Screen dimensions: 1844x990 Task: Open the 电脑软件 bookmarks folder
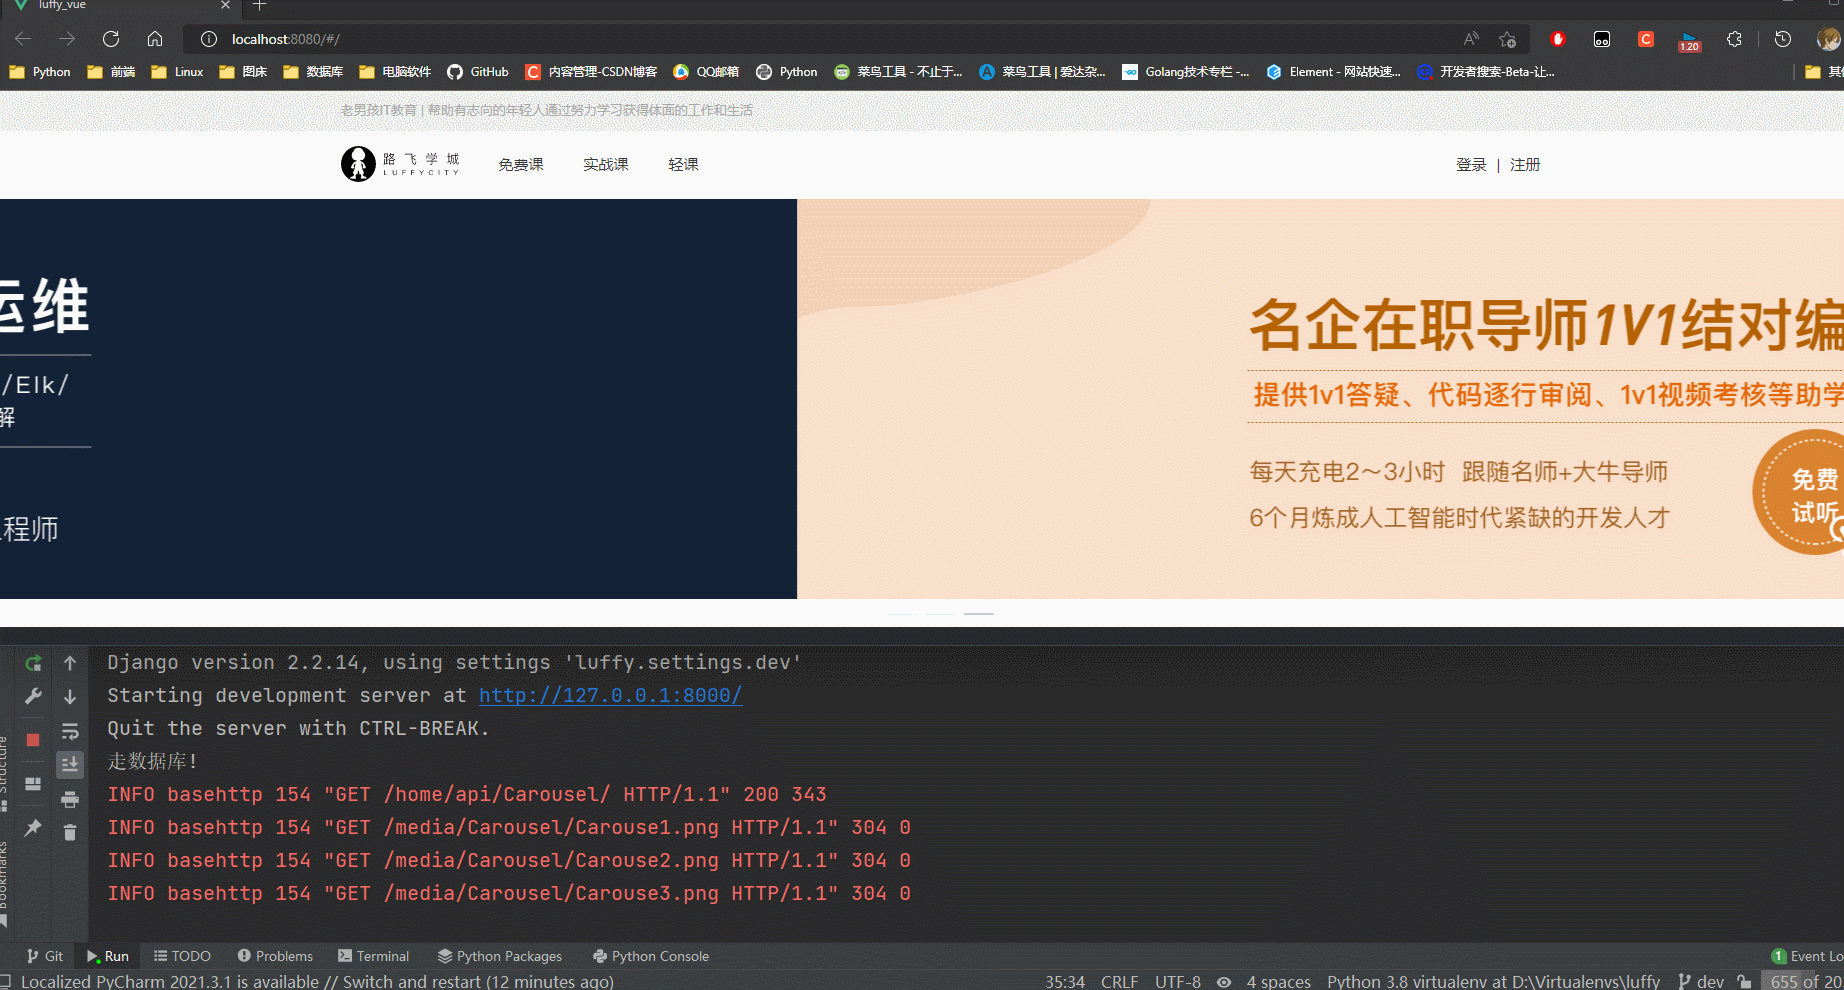pos(395,72)
